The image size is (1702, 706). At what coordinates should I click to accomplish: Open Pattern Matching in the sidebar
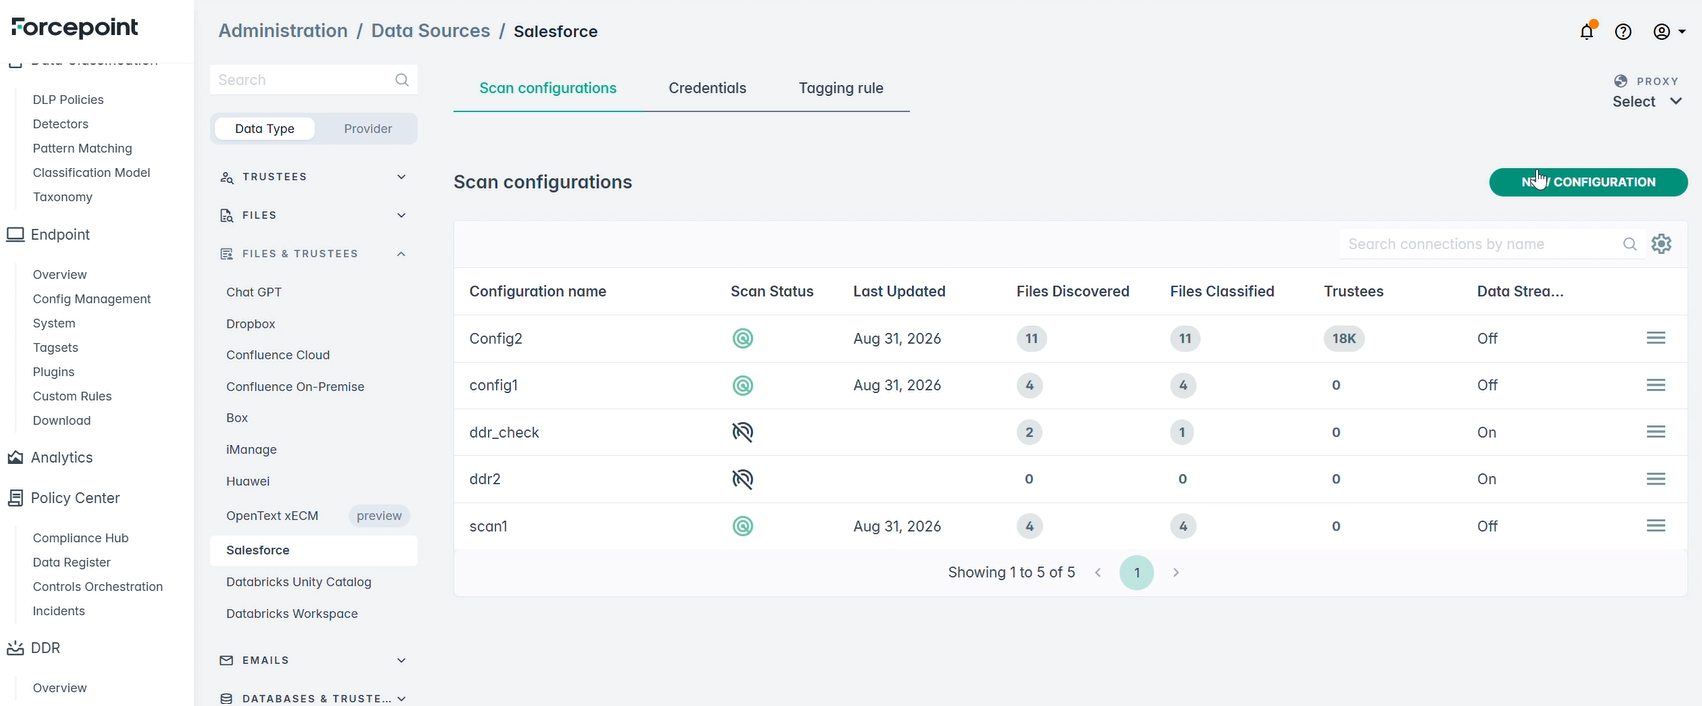tap(82, 148)
